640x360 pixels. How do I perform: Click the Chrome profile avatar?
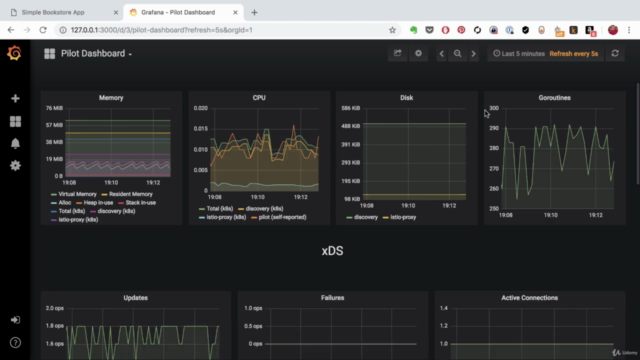(x=613, y=30)
